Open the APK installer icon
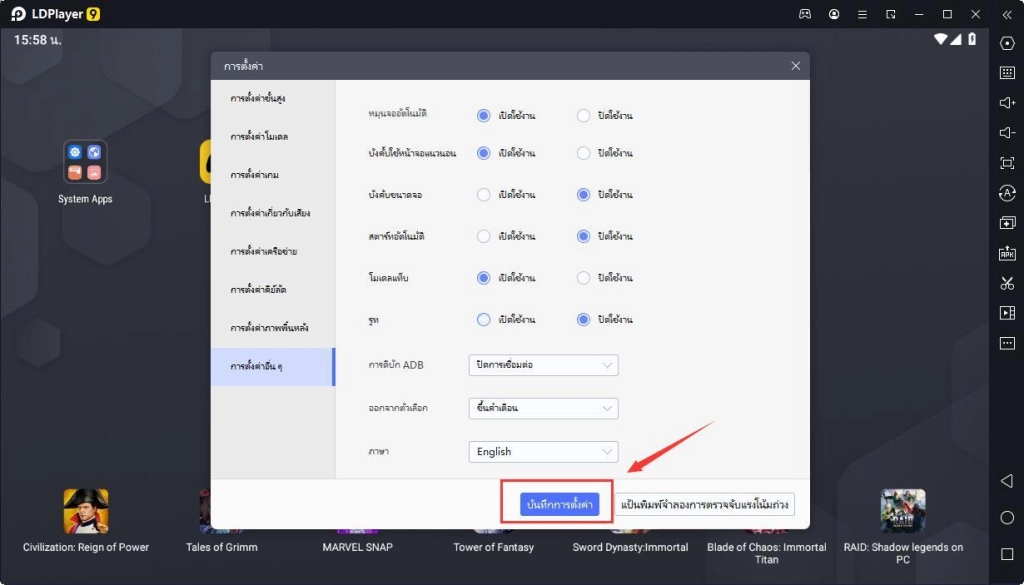Image resolution: width=1024 pixels, height=585 pixels. [x=1007, y=254]
